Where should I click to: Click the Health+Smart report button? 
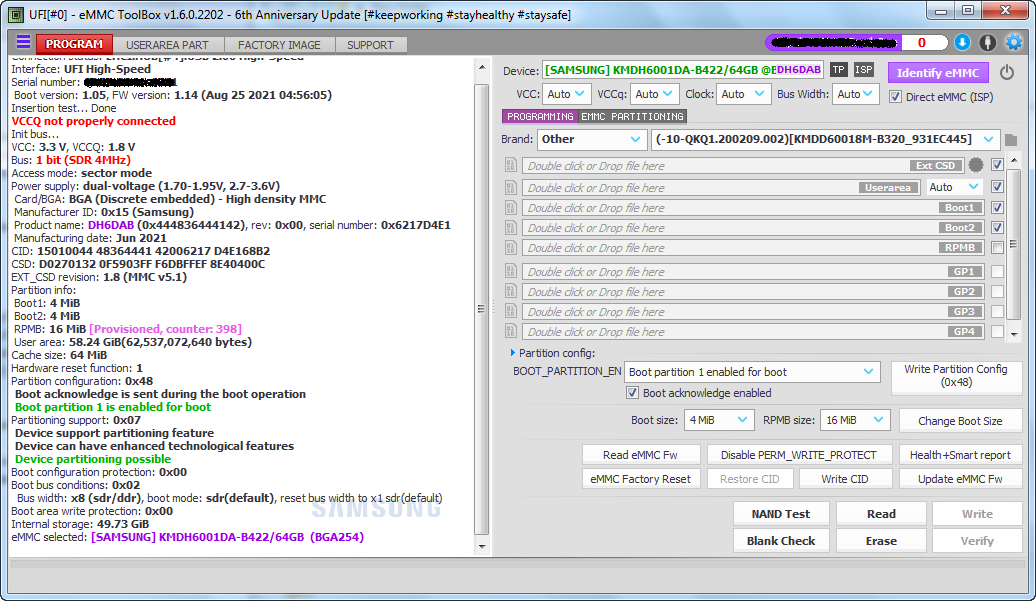pos(959,455)
